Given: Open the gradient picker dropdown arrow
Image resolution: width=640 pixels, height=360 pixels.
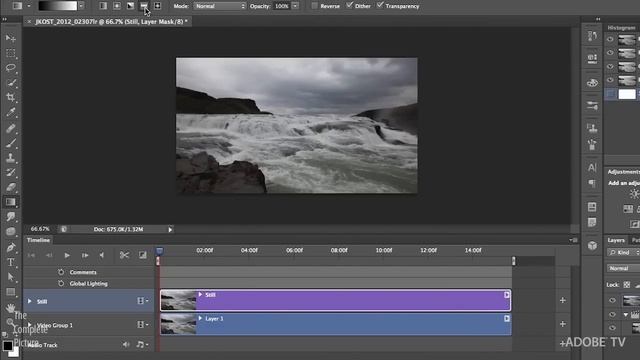Looking at the screenshot, I should (81, 6).
